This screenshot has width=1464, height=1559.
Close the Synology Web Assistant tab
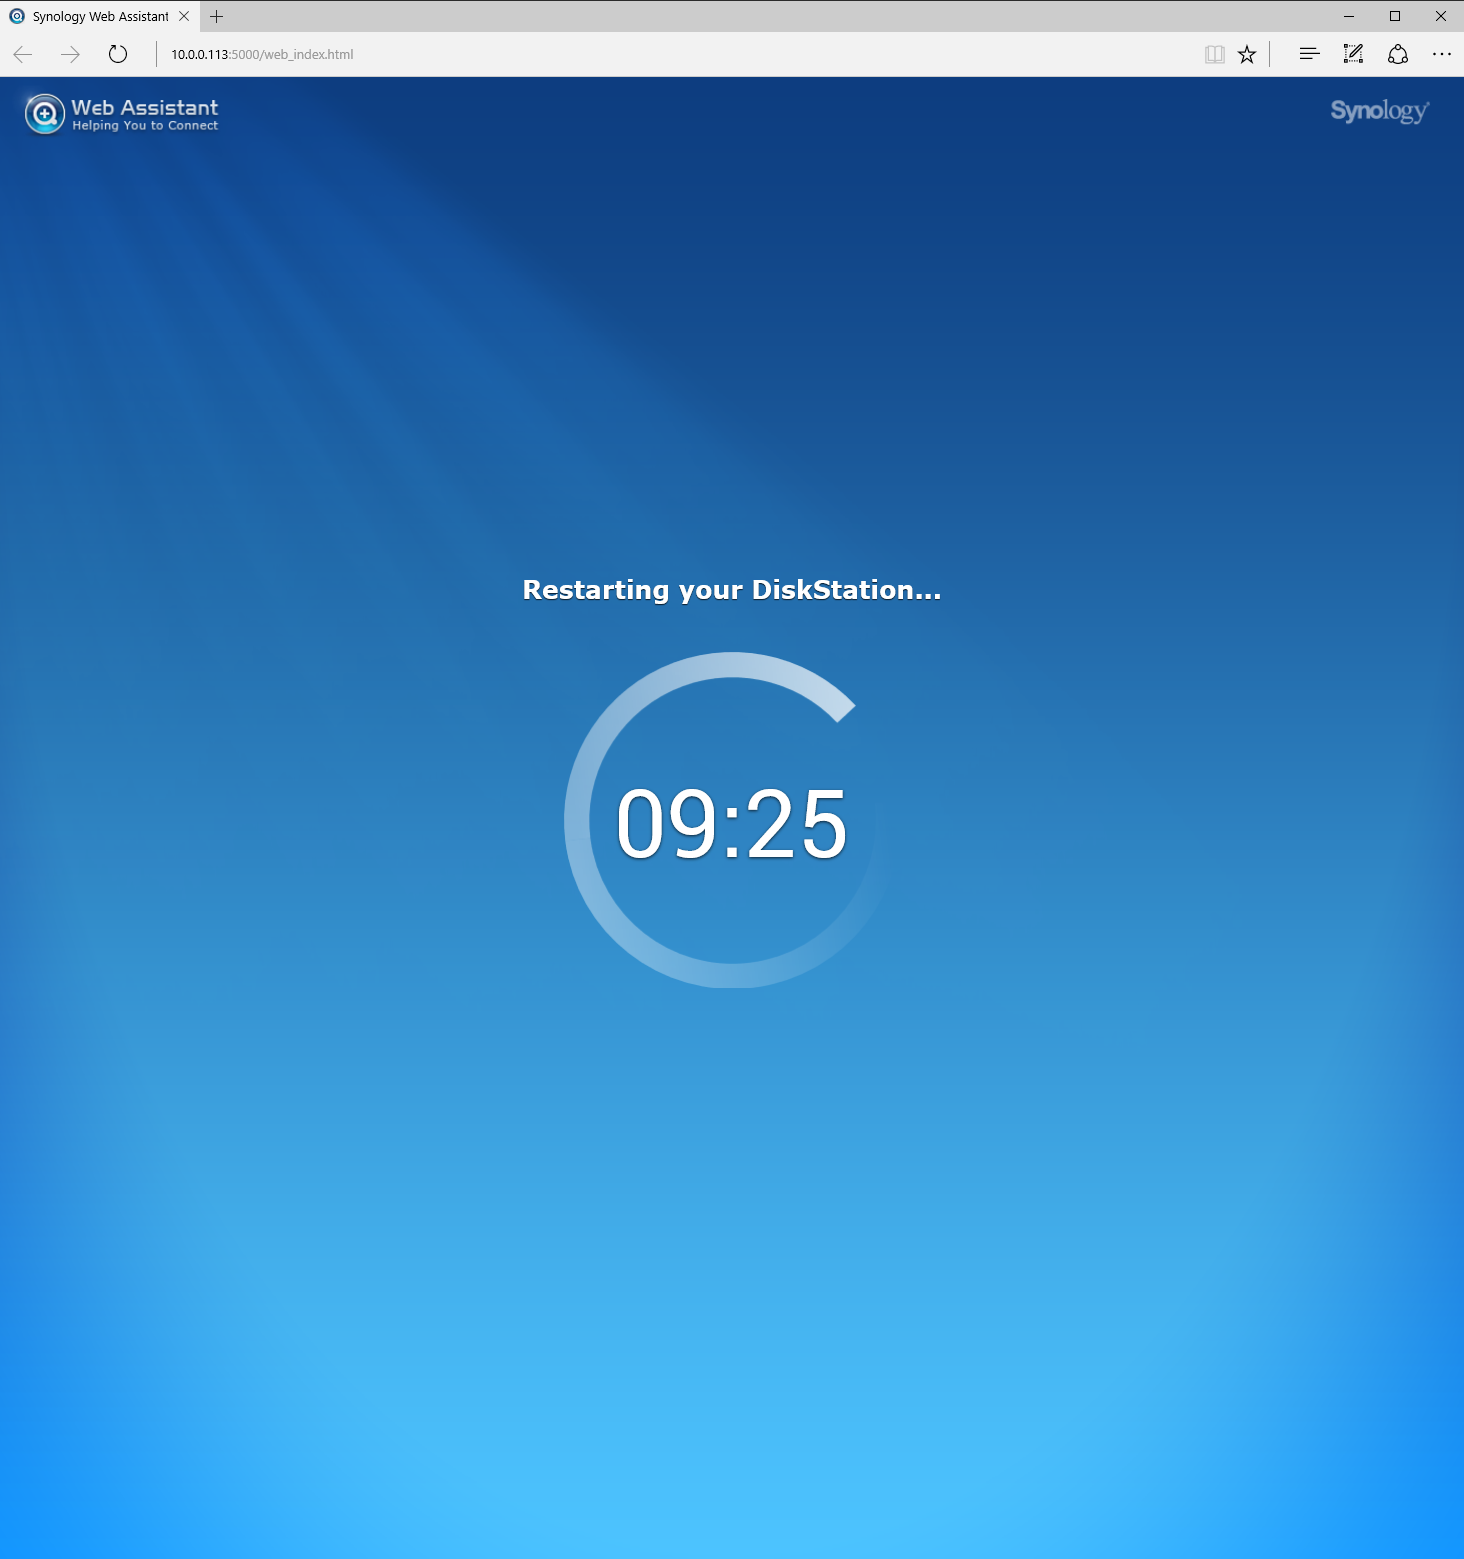(184, 16)
